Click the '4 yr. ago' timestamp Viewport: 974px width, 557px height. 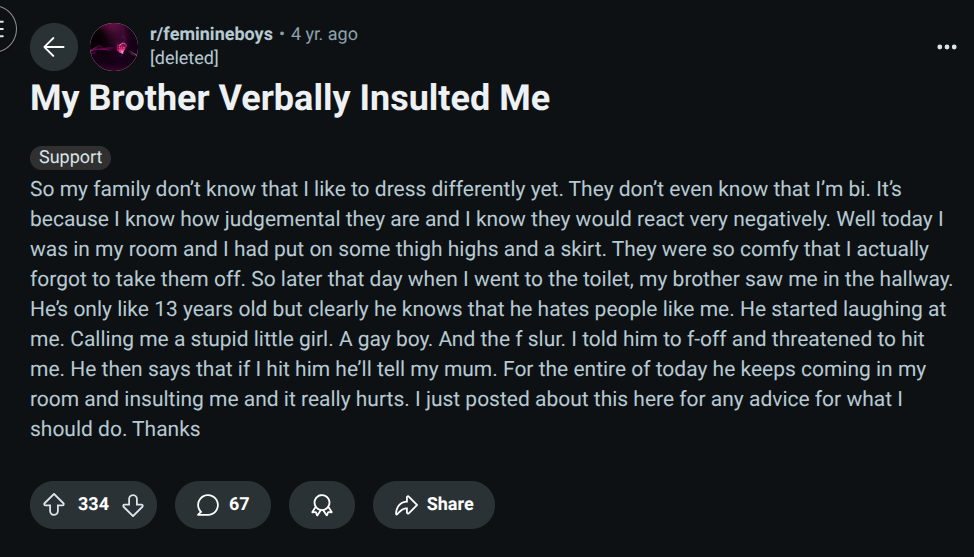click(324, 34)
